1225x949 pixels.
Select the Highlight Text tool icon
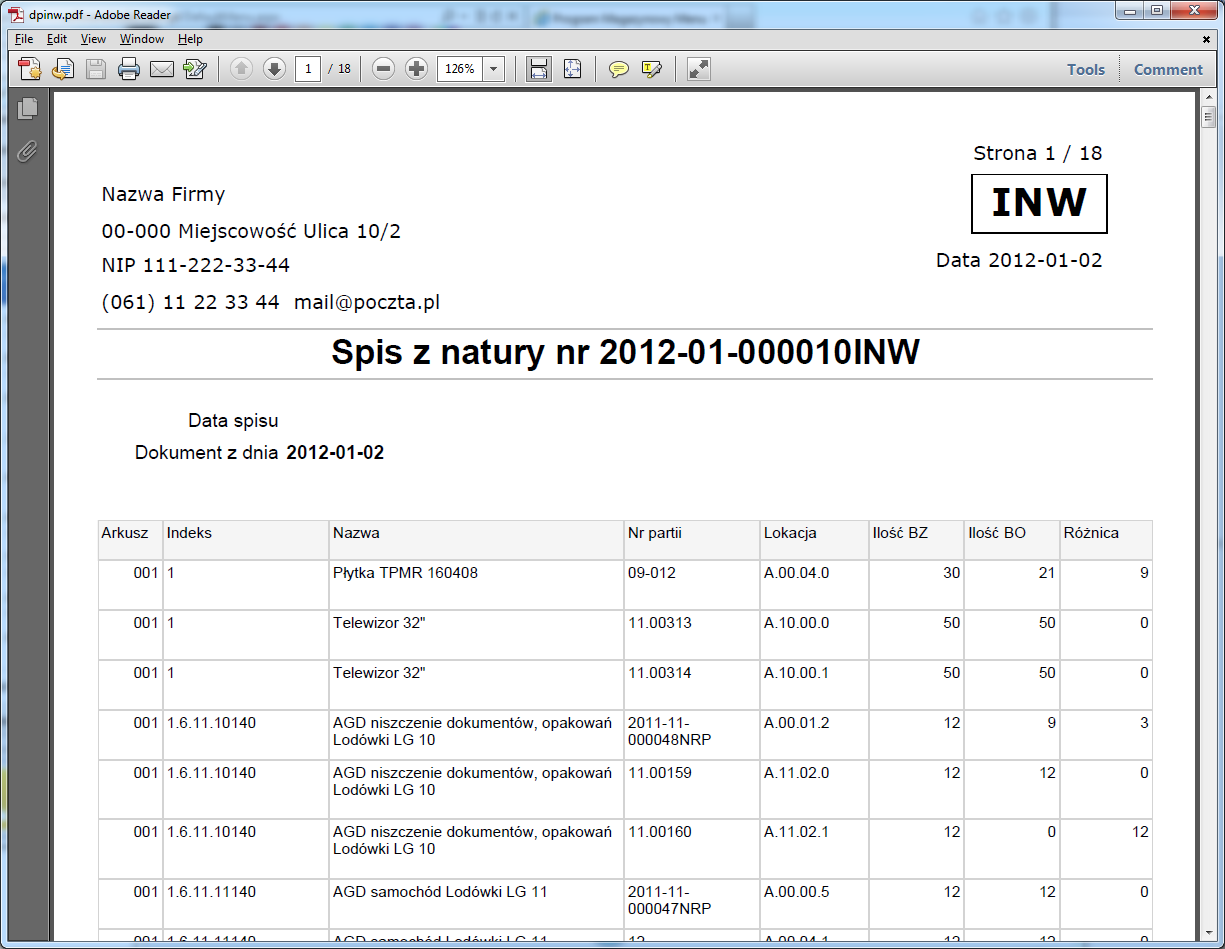tap(652, 69)
